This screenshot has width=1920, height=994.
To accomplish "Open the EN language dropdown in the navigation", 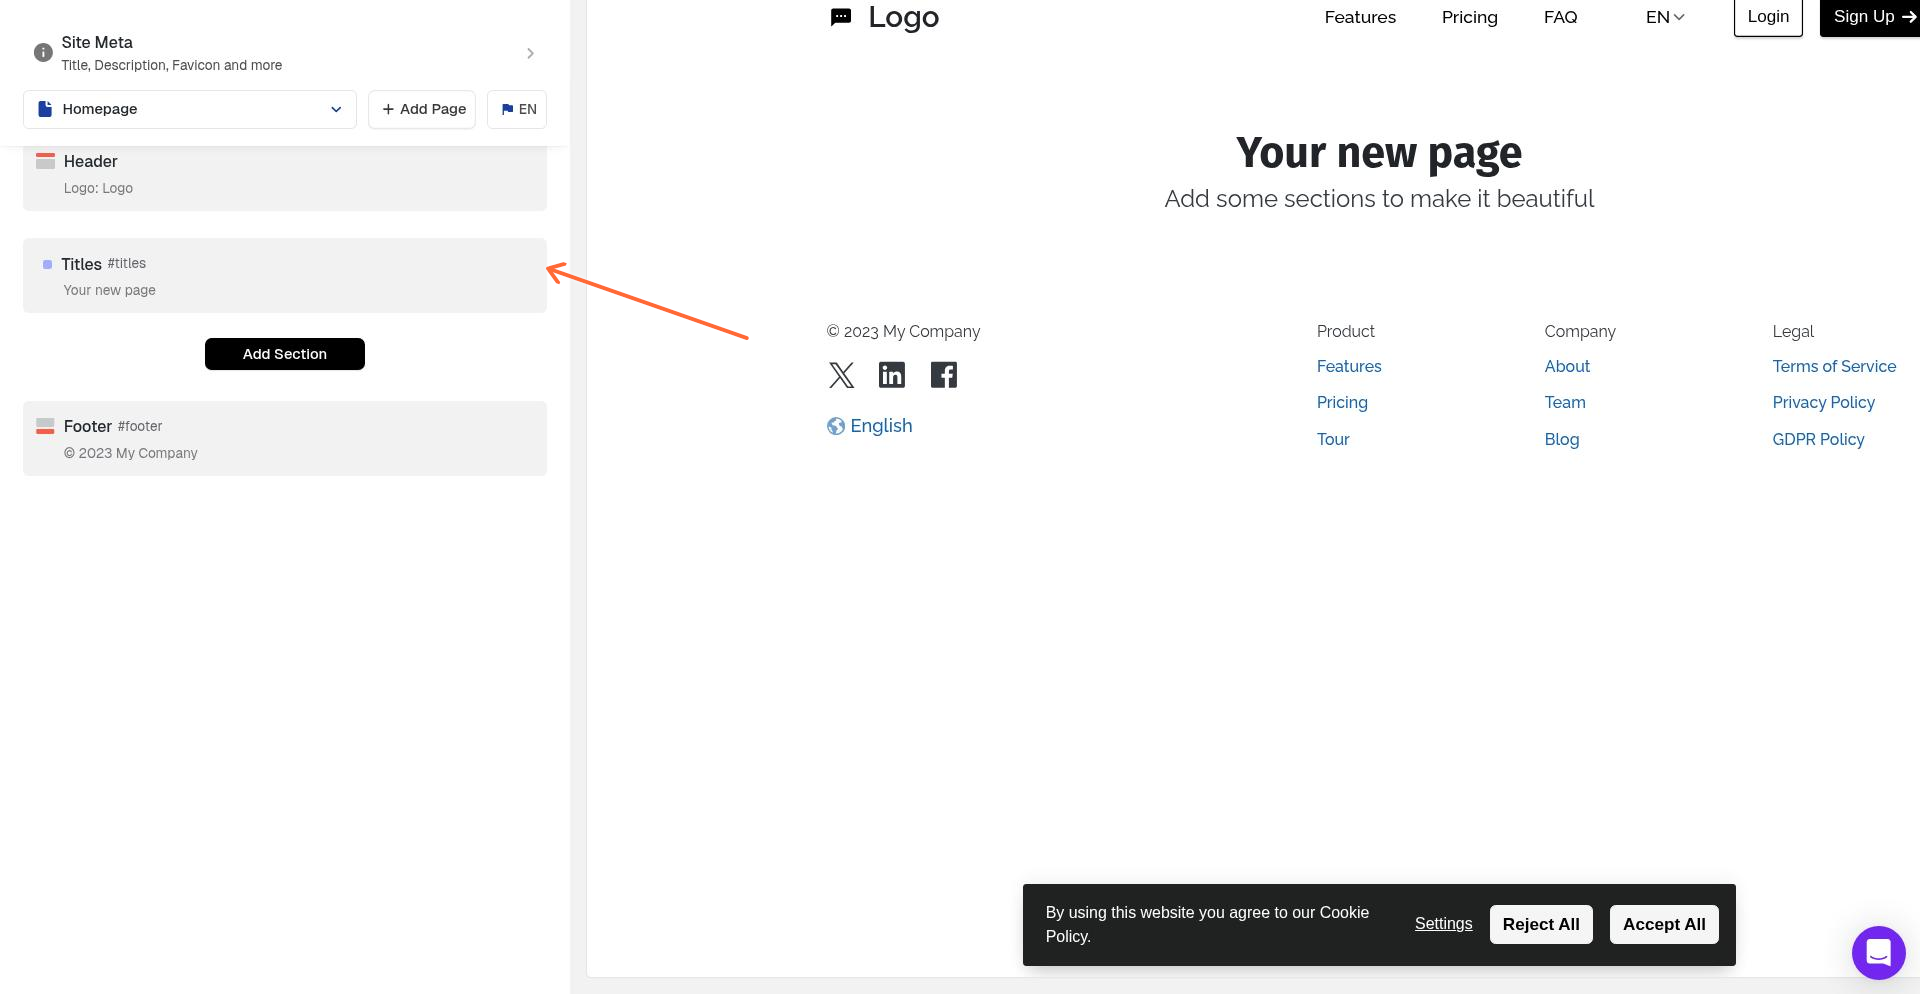I will (x=1663, y=17).
